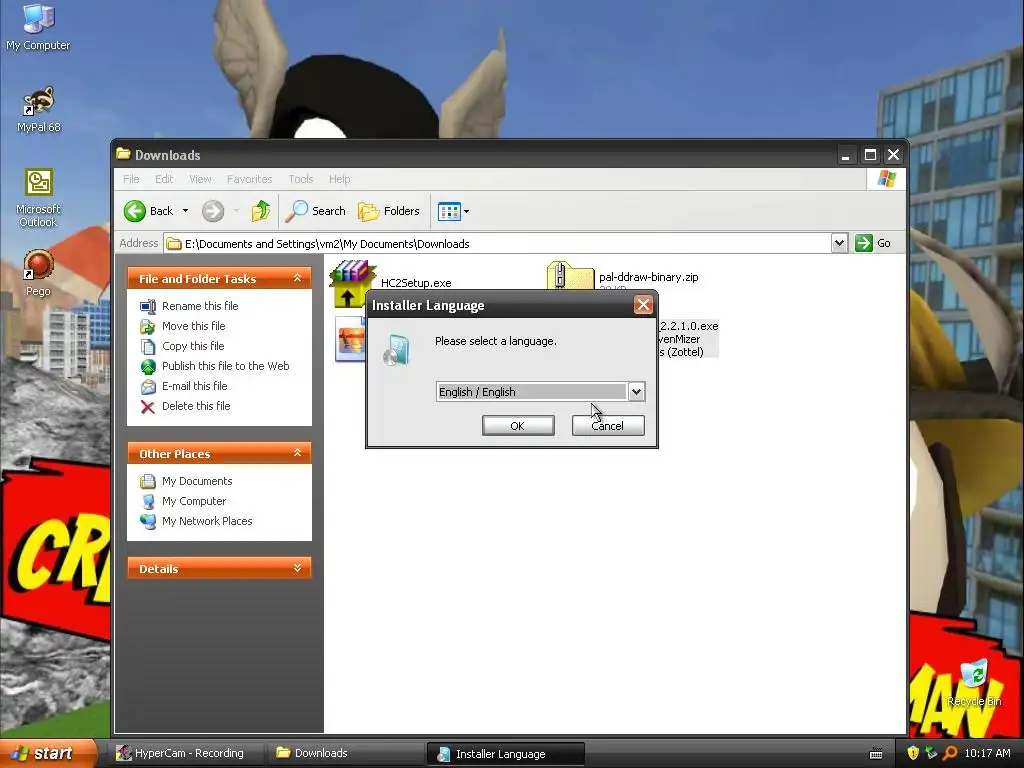
Task: Click the keyboard icon in taskbar
Action: point(876,754)
